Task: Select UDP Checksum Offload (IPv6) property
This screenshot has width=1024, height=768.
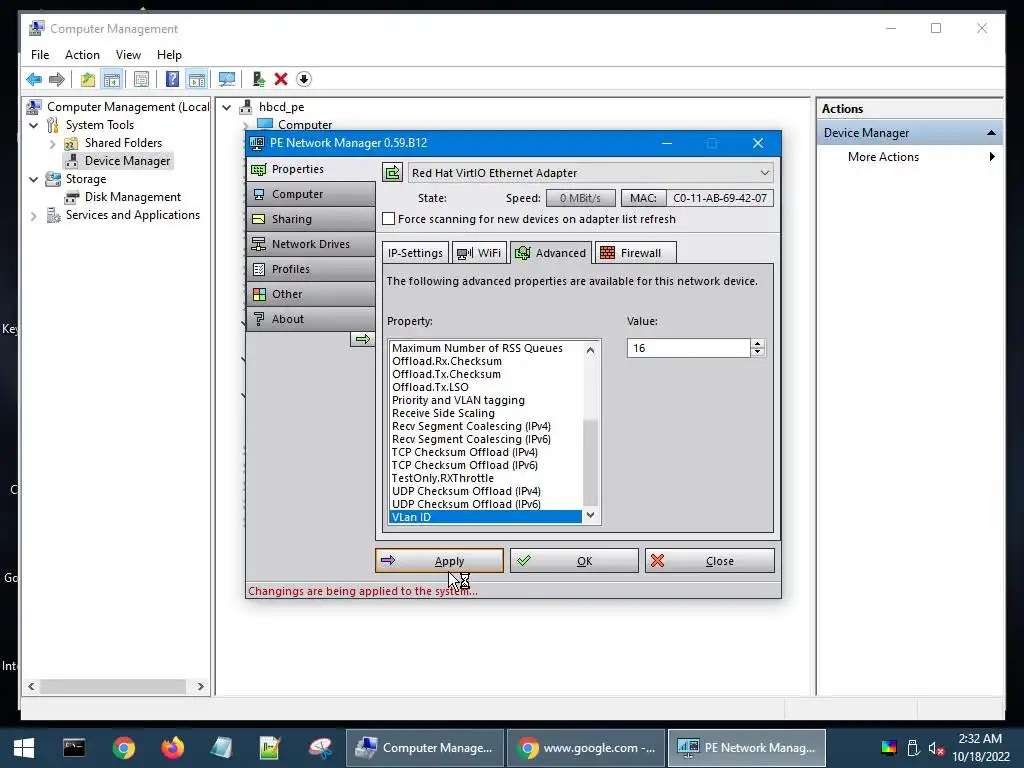Action: [466, 504]
